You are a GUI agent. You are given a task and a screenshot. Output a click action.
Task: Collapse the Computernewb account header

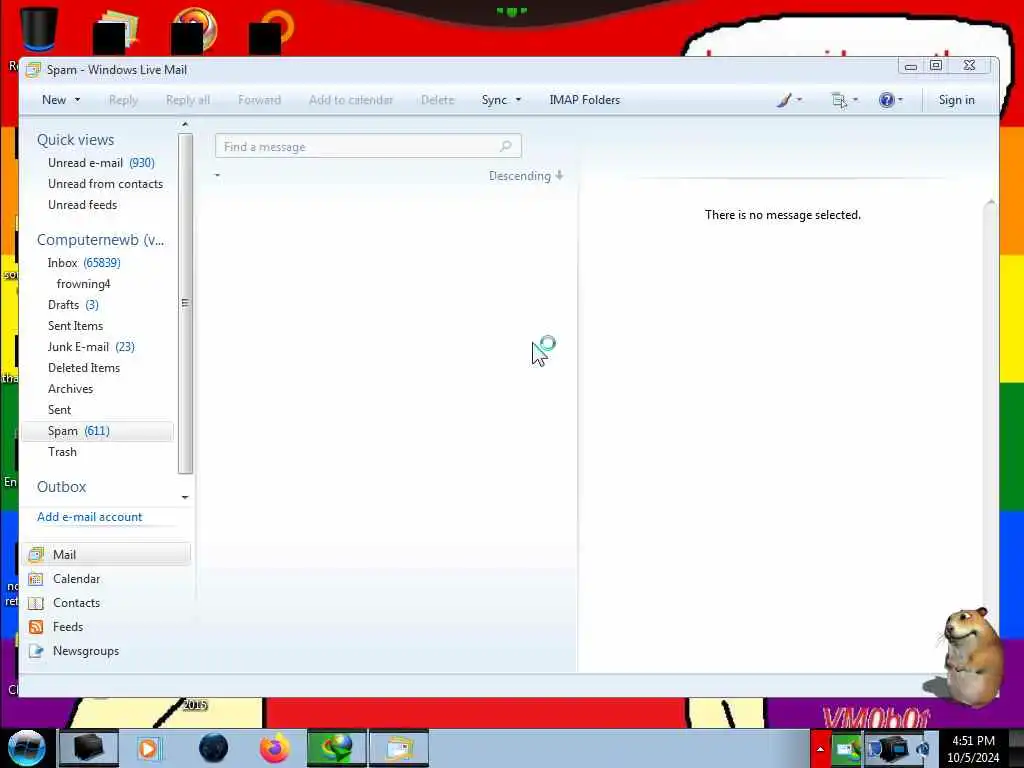(101, 240)
